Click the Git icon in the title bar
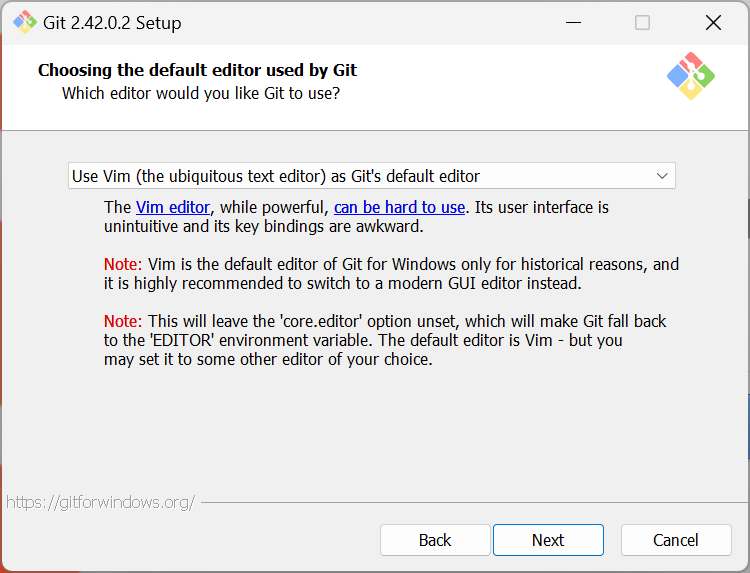750x573 pixels. [24, 22]
